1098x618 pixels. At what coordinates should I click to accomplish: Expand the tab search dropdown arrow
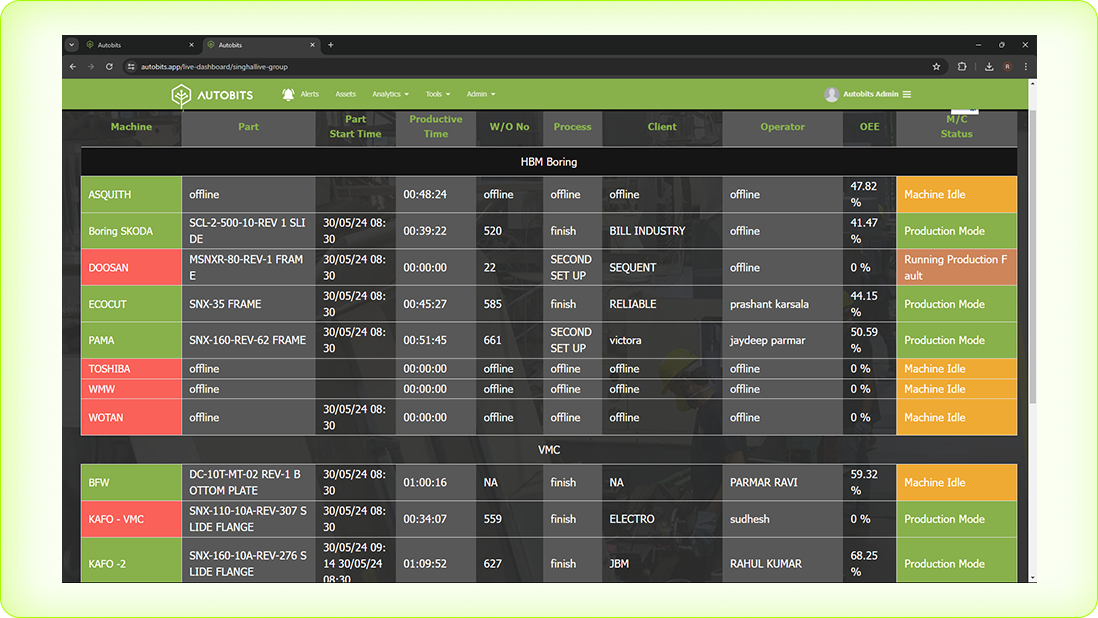71,45
